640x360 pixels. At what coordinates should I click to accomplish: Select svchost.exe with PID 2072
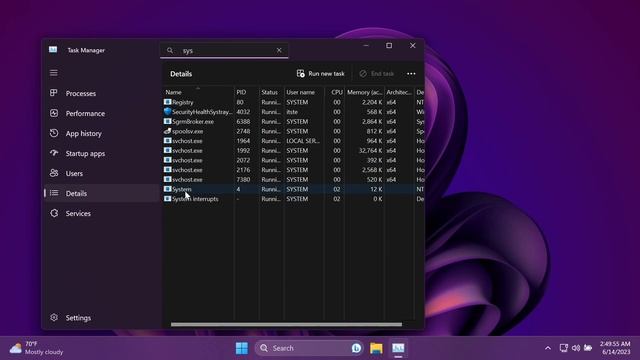[293, 160]
